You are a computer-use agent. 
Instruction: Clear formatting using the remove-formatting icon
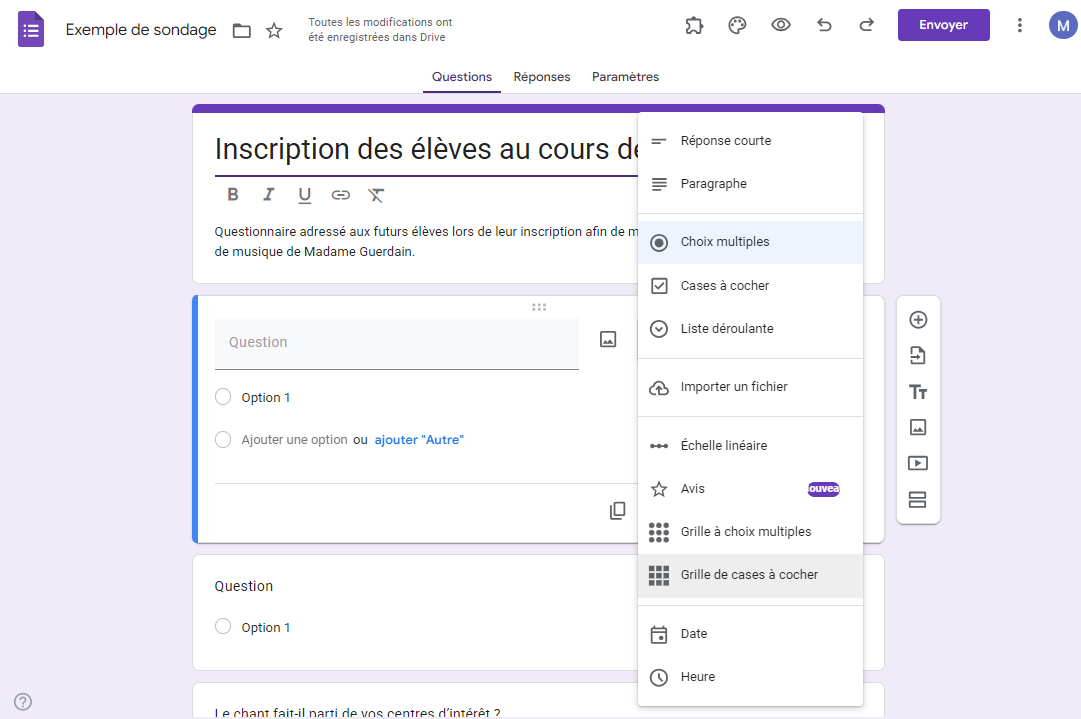[x=376, y=195]
